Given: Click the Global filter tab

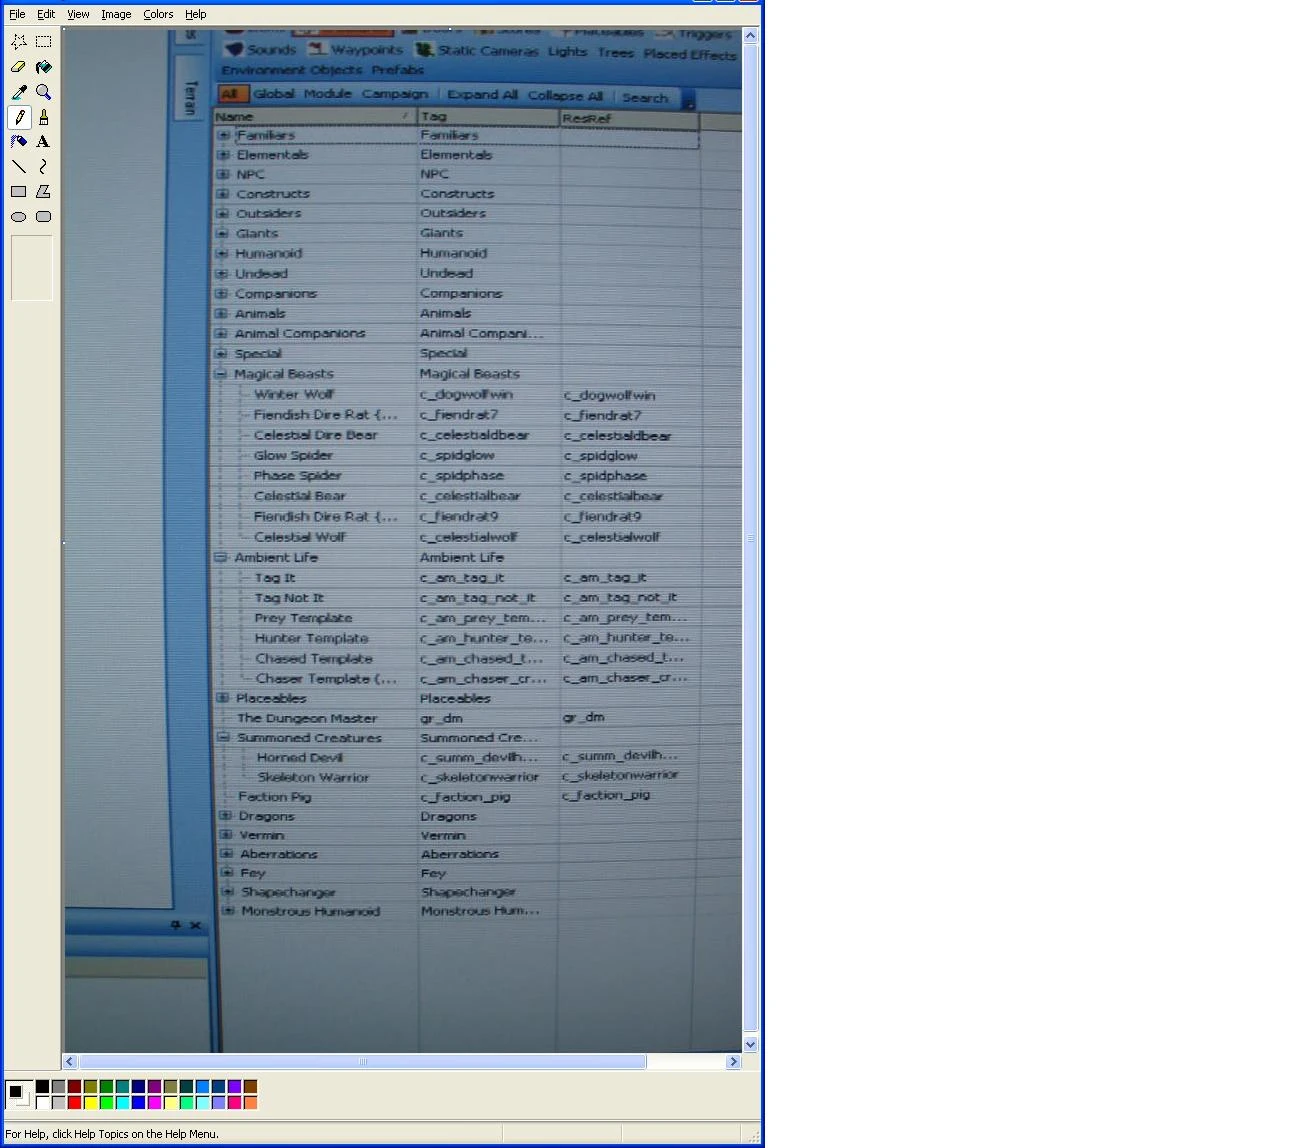Looking at the screenshot, I should coord(274,94).
